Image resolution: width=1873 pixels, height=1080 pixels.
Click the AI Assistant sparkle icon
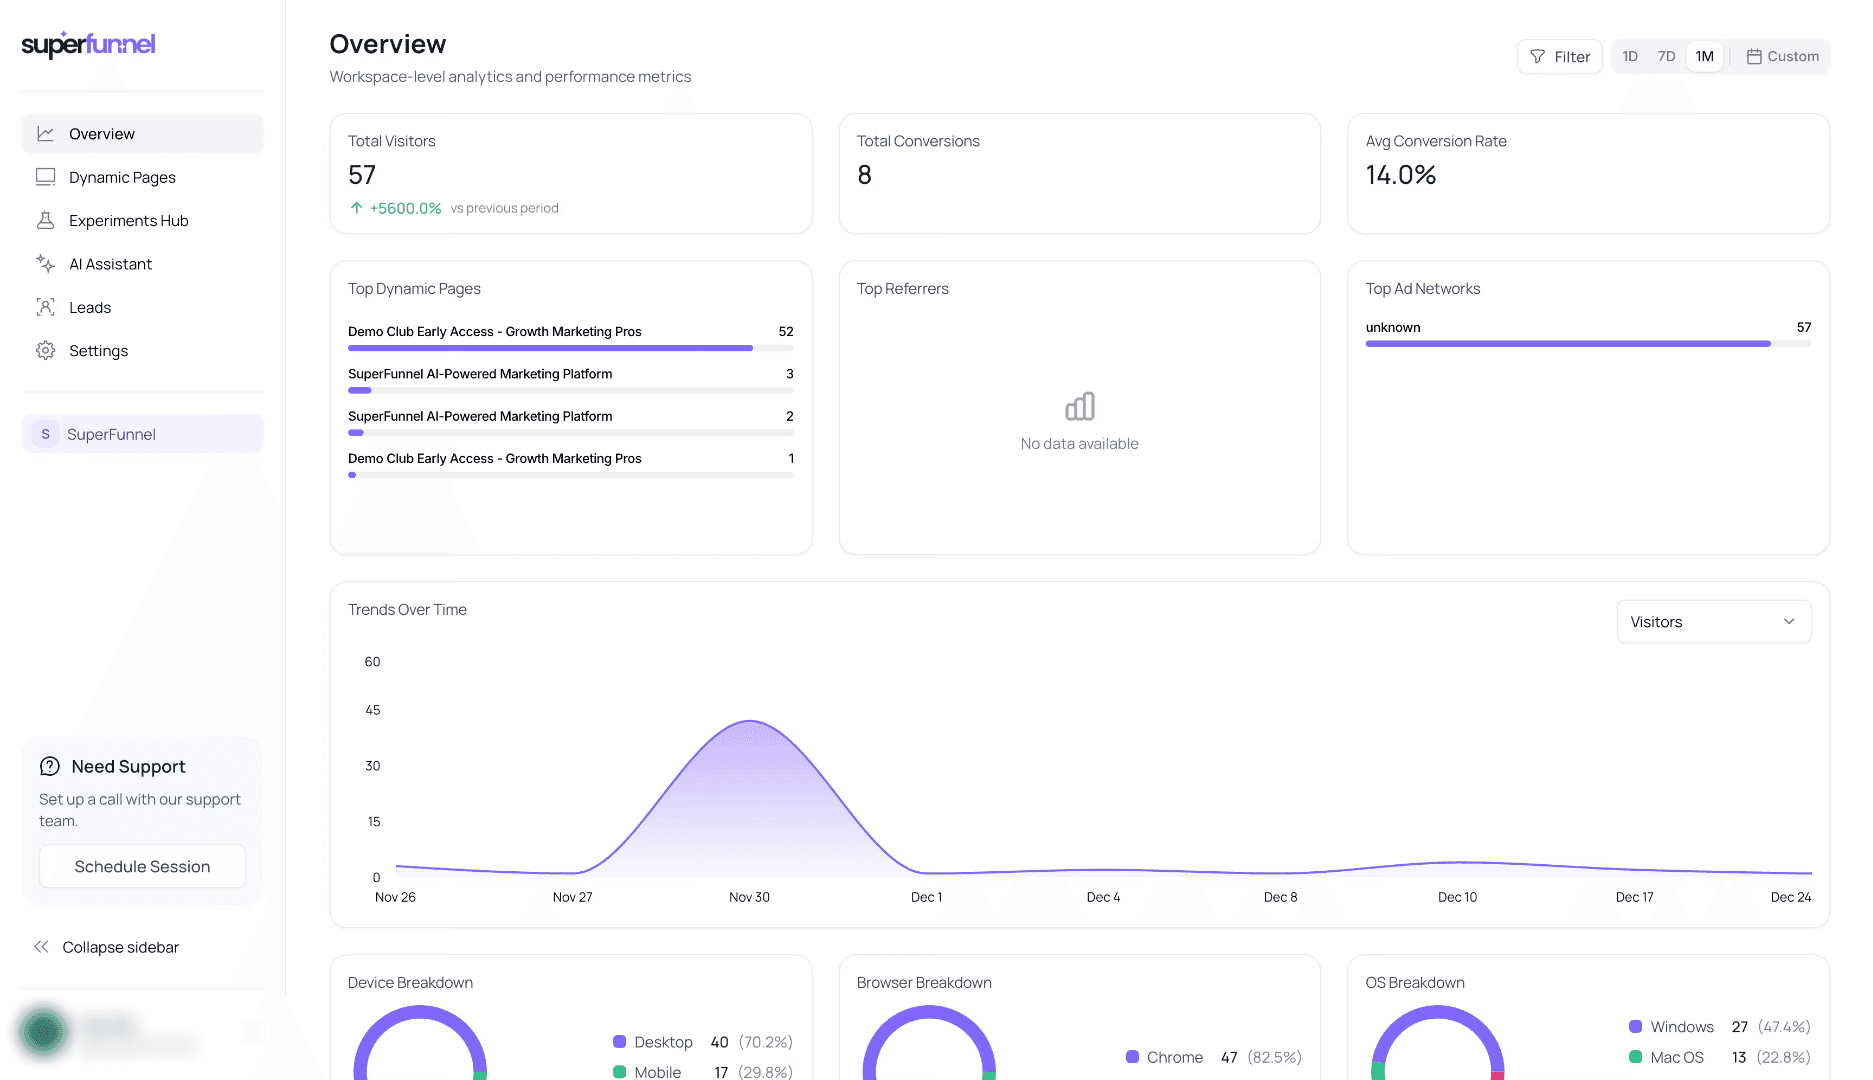click(45, 264)
